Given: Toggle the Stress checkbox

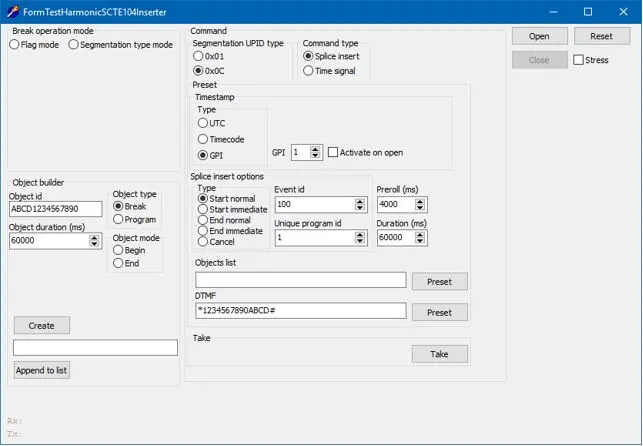Looking at the screenshot, I should 579,60.
